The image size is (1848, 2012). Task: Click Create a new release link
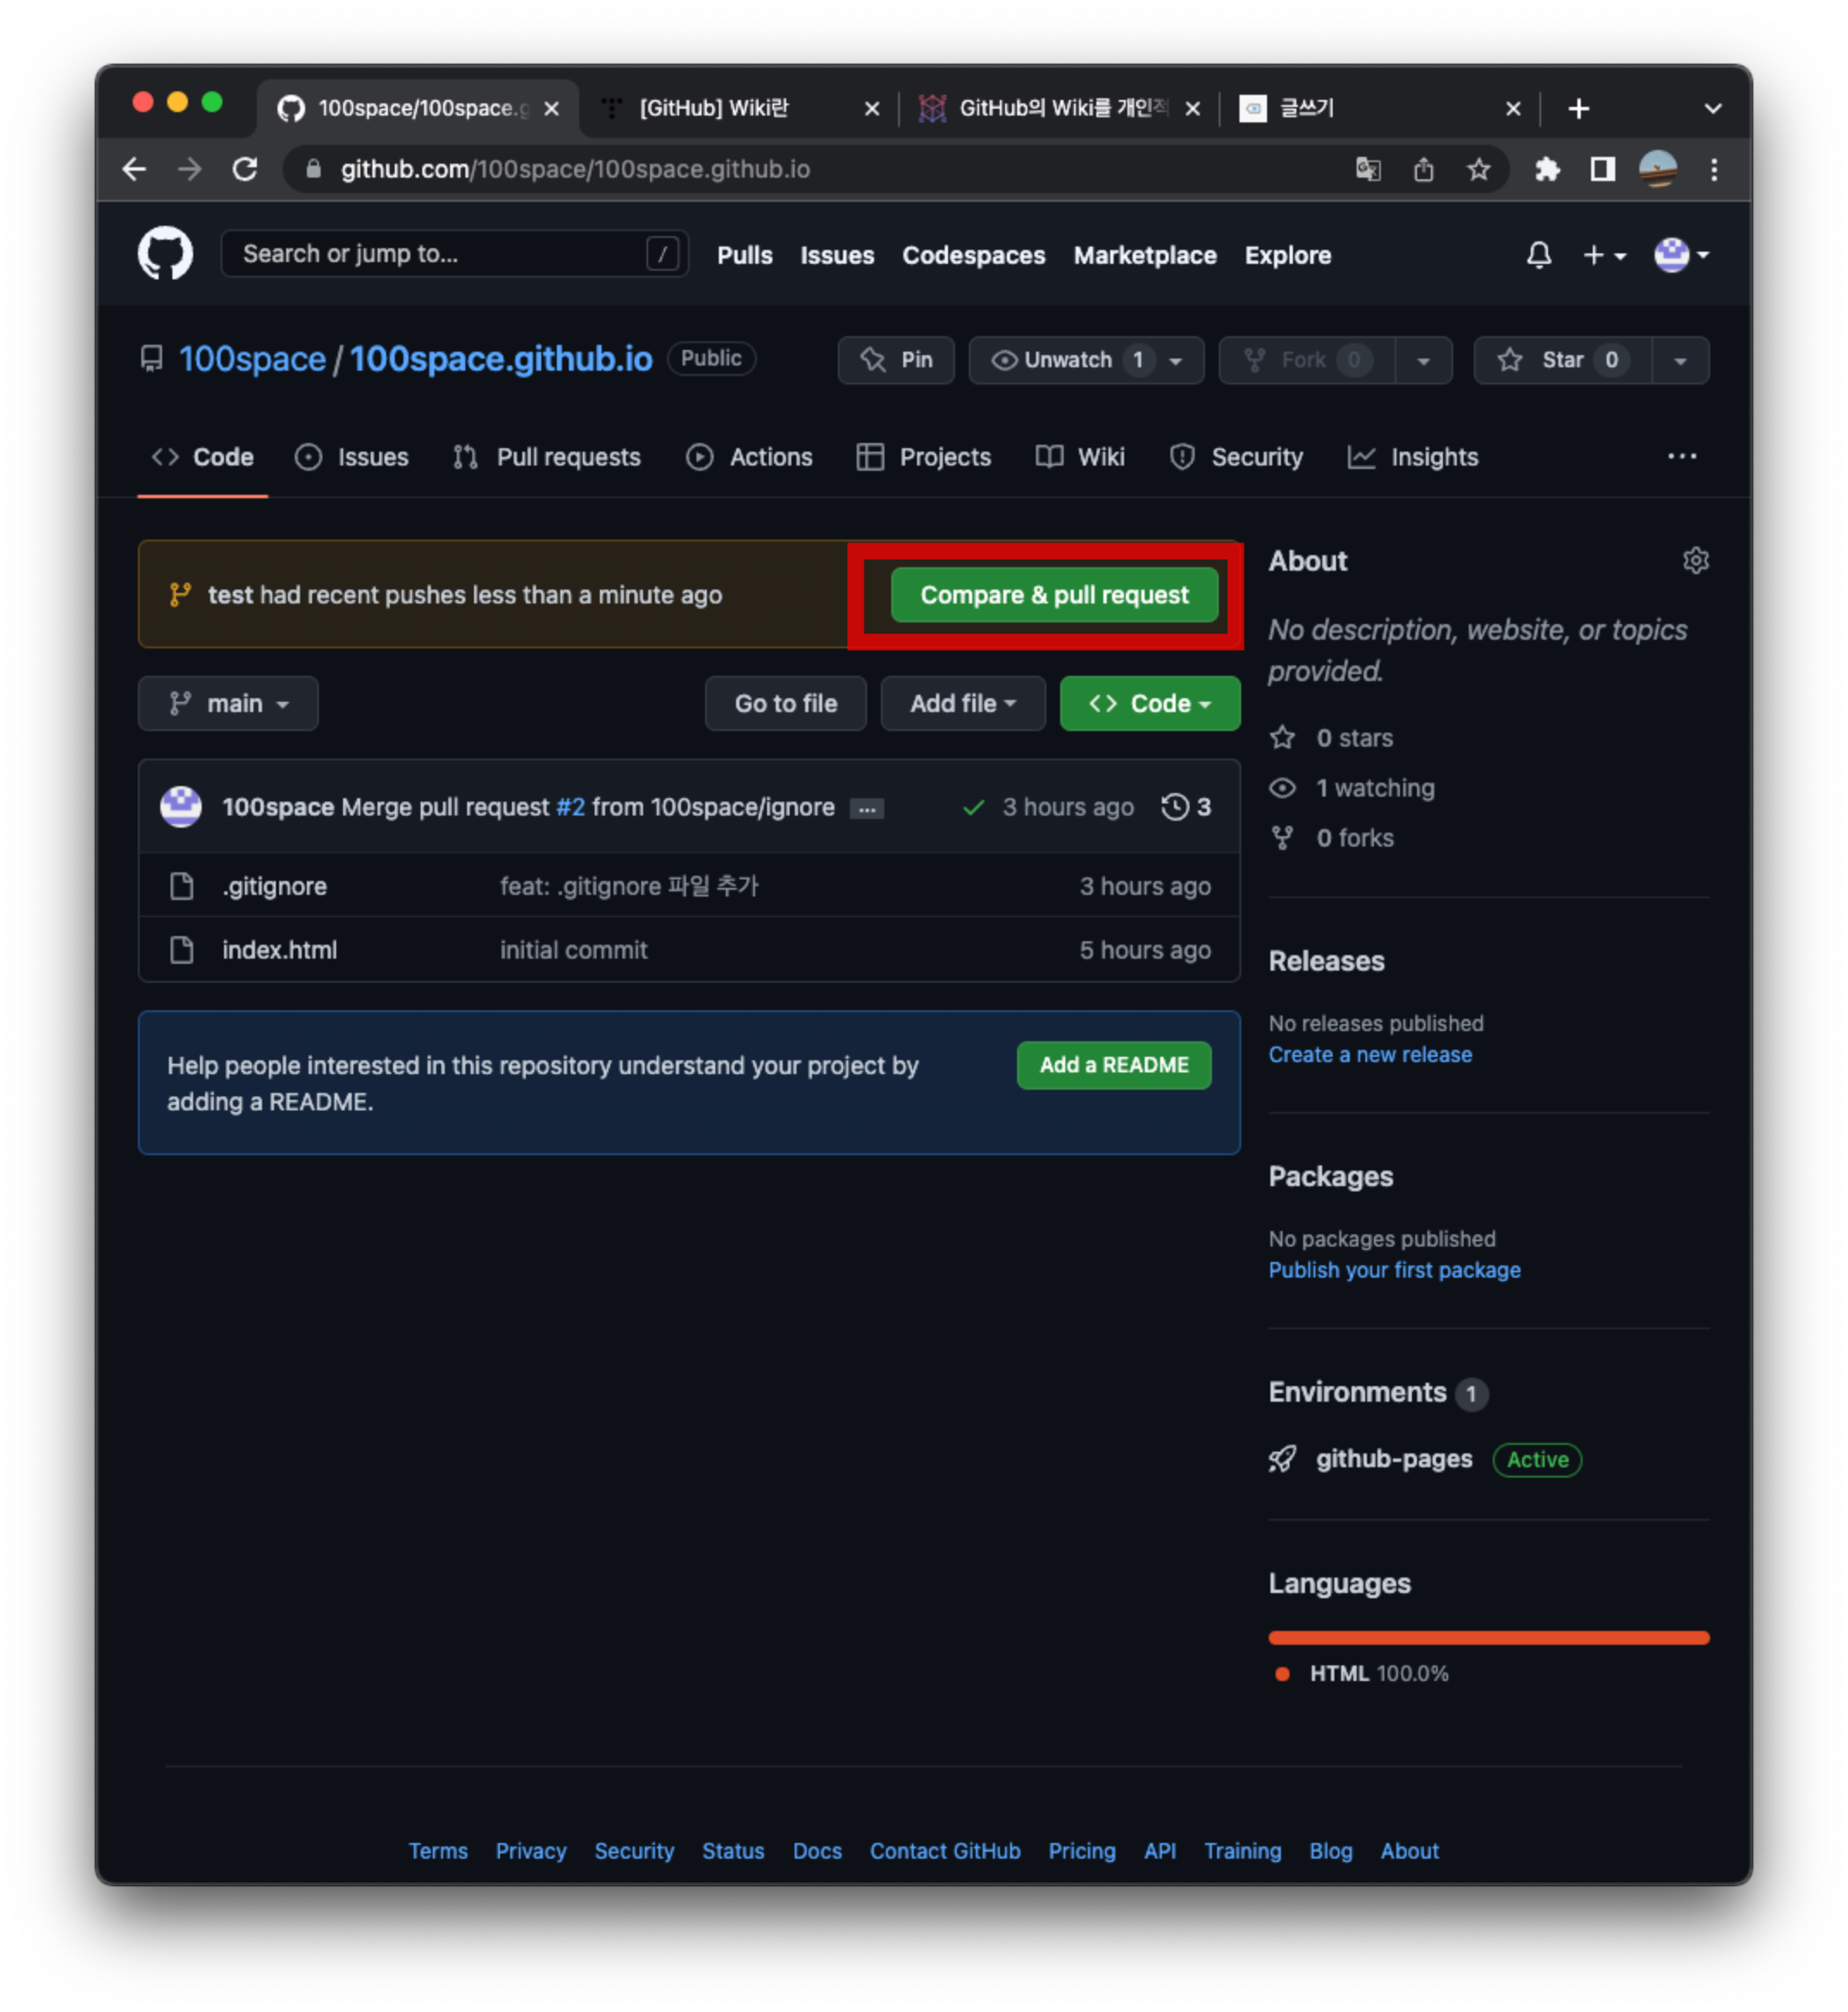point(1369,1055)
